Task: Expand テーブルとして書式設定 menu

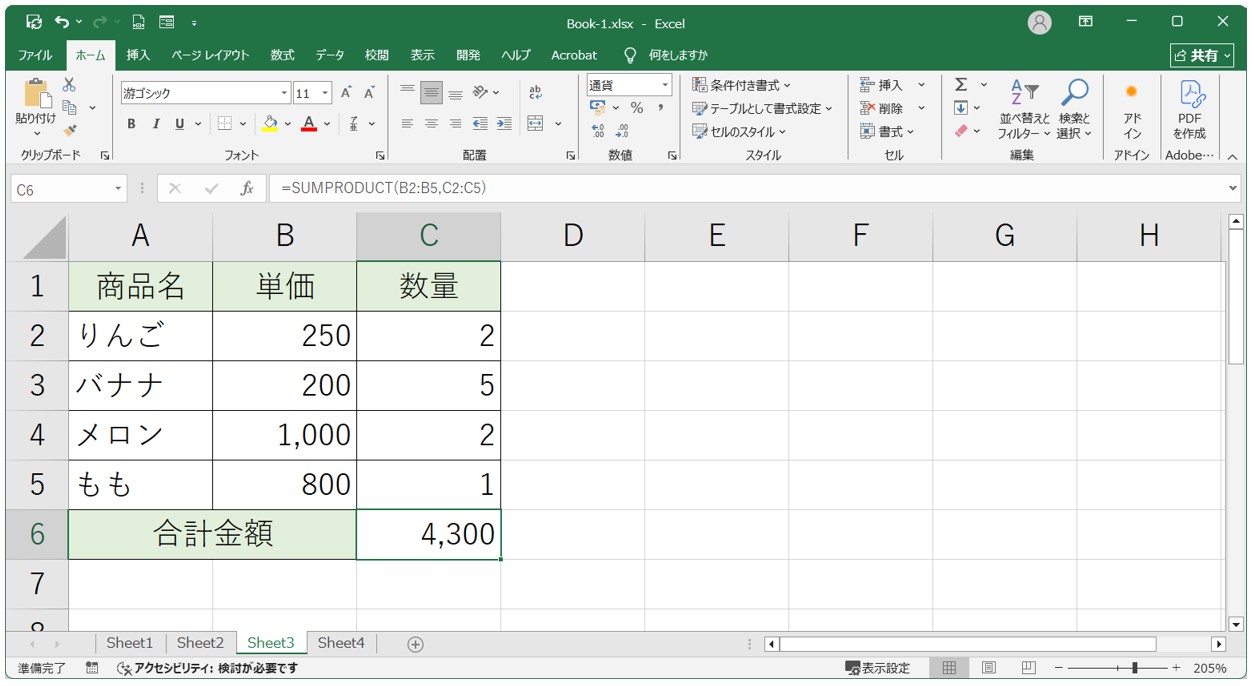Action: 762,108
